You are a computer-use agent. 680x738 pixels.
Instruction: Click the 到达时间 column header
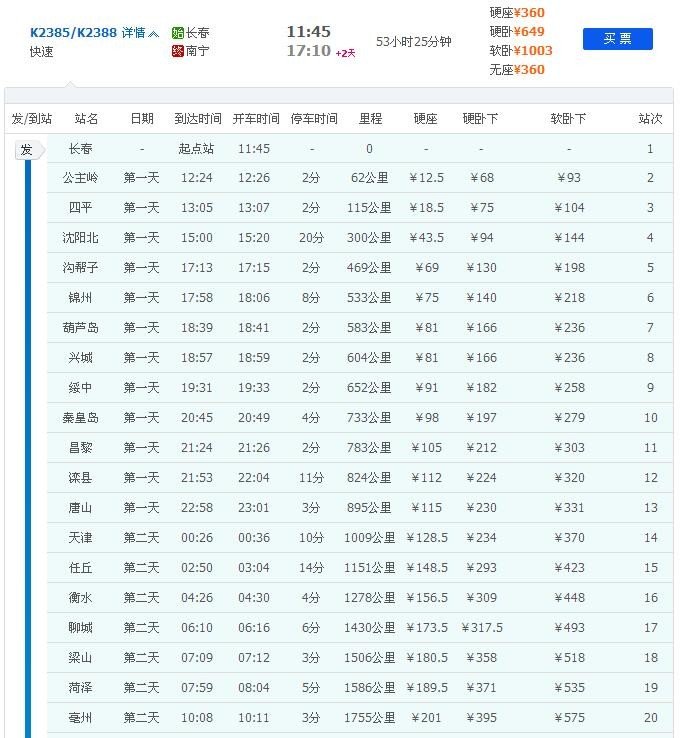point(198,119)
